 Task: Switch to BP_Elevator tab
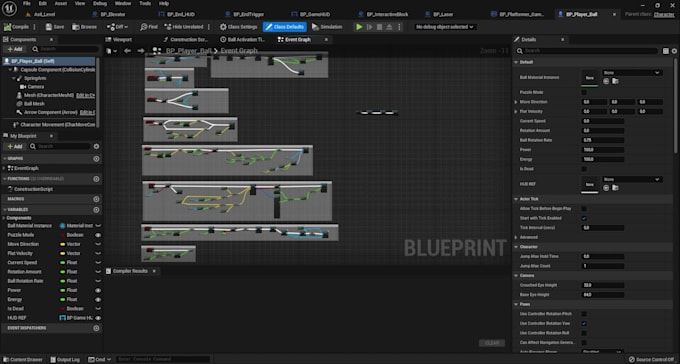click(x=113, y=14)
